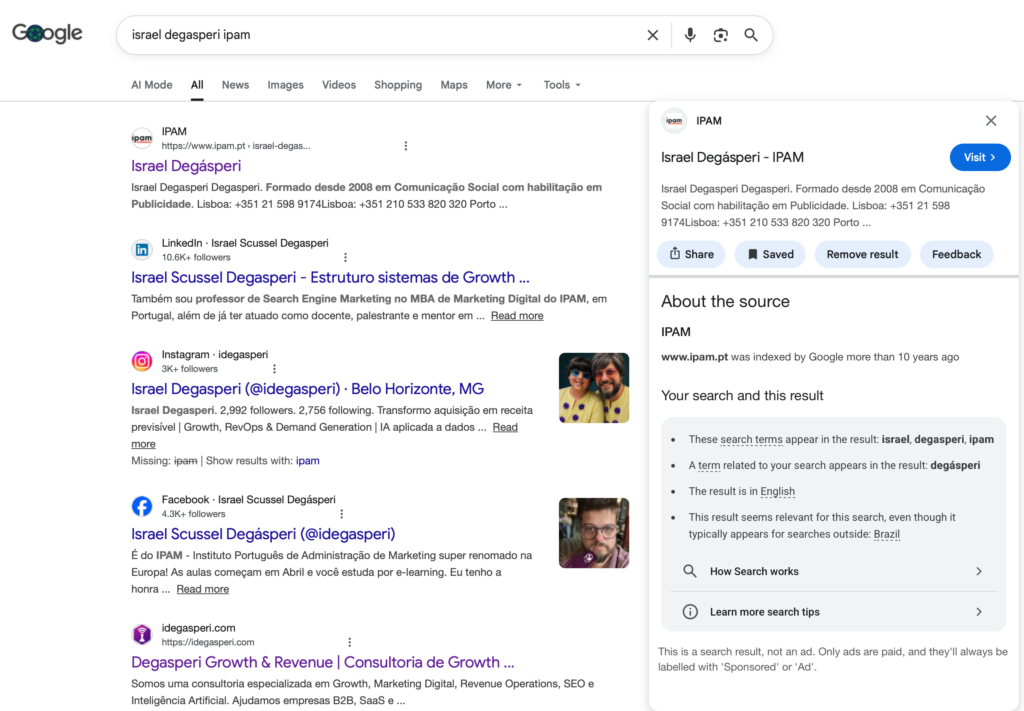Open Israel Scussel Degasperi LinkedIn result
Screen dimensions: 1024x711
pos(330,277)
